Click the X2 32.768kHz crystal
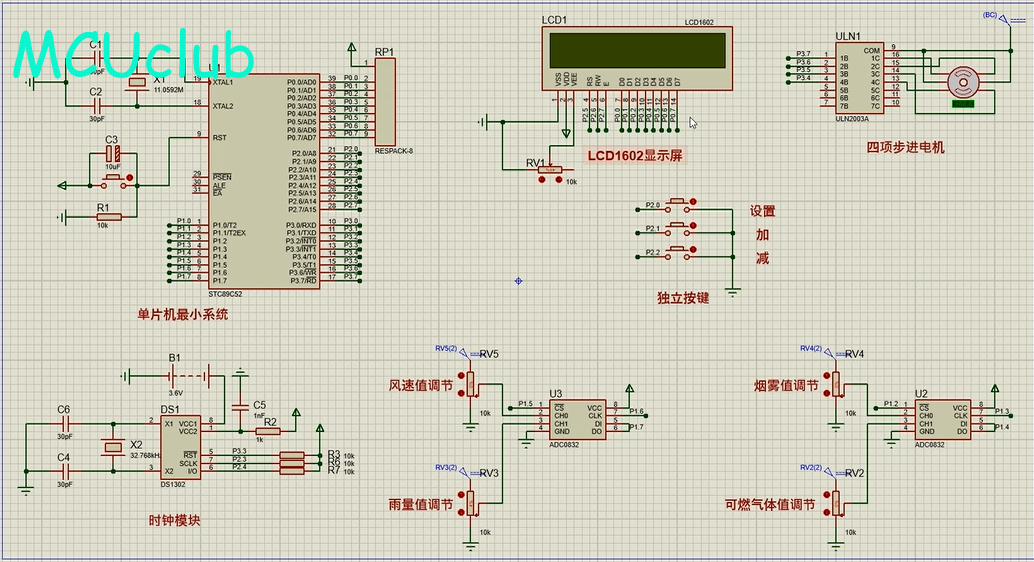Viewport: 1034px width, 562px height. click(x=112, y=447)
